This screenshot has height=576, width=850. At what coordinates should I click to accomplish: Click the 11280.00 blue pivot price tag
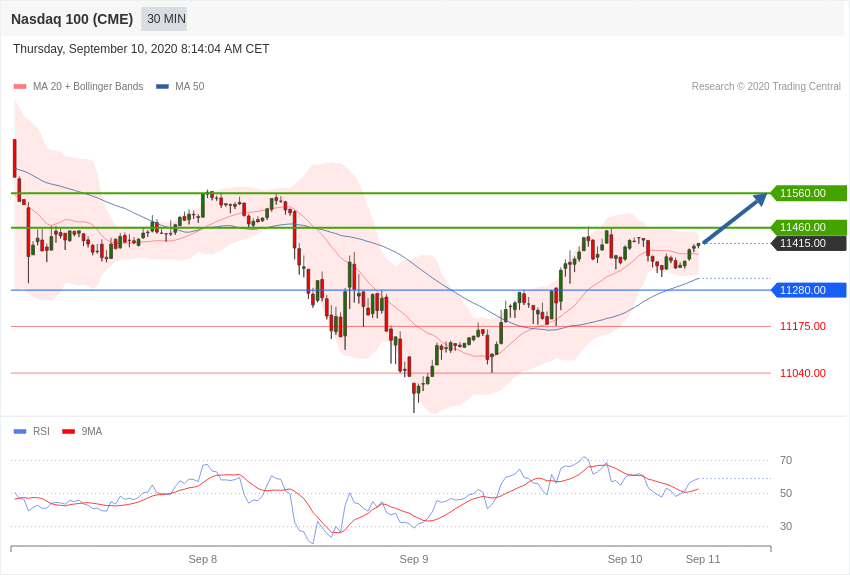(x=809, y=290)
